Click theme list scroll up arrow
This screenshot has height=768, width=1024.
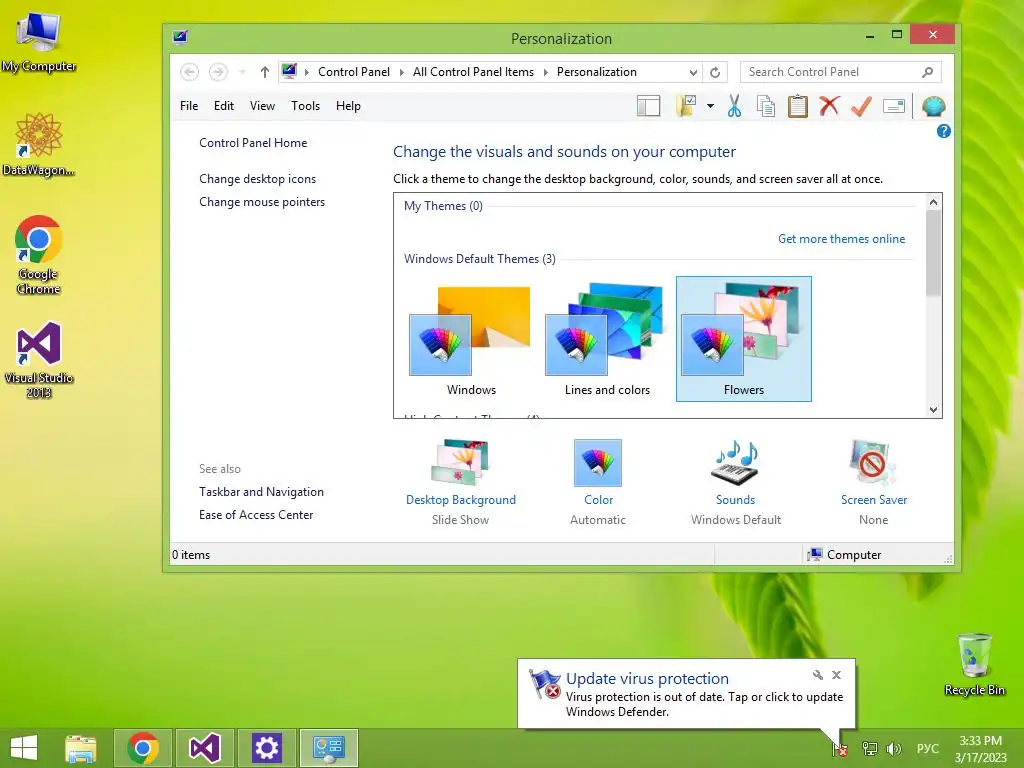pyautogui.click(x=933, y=202)
